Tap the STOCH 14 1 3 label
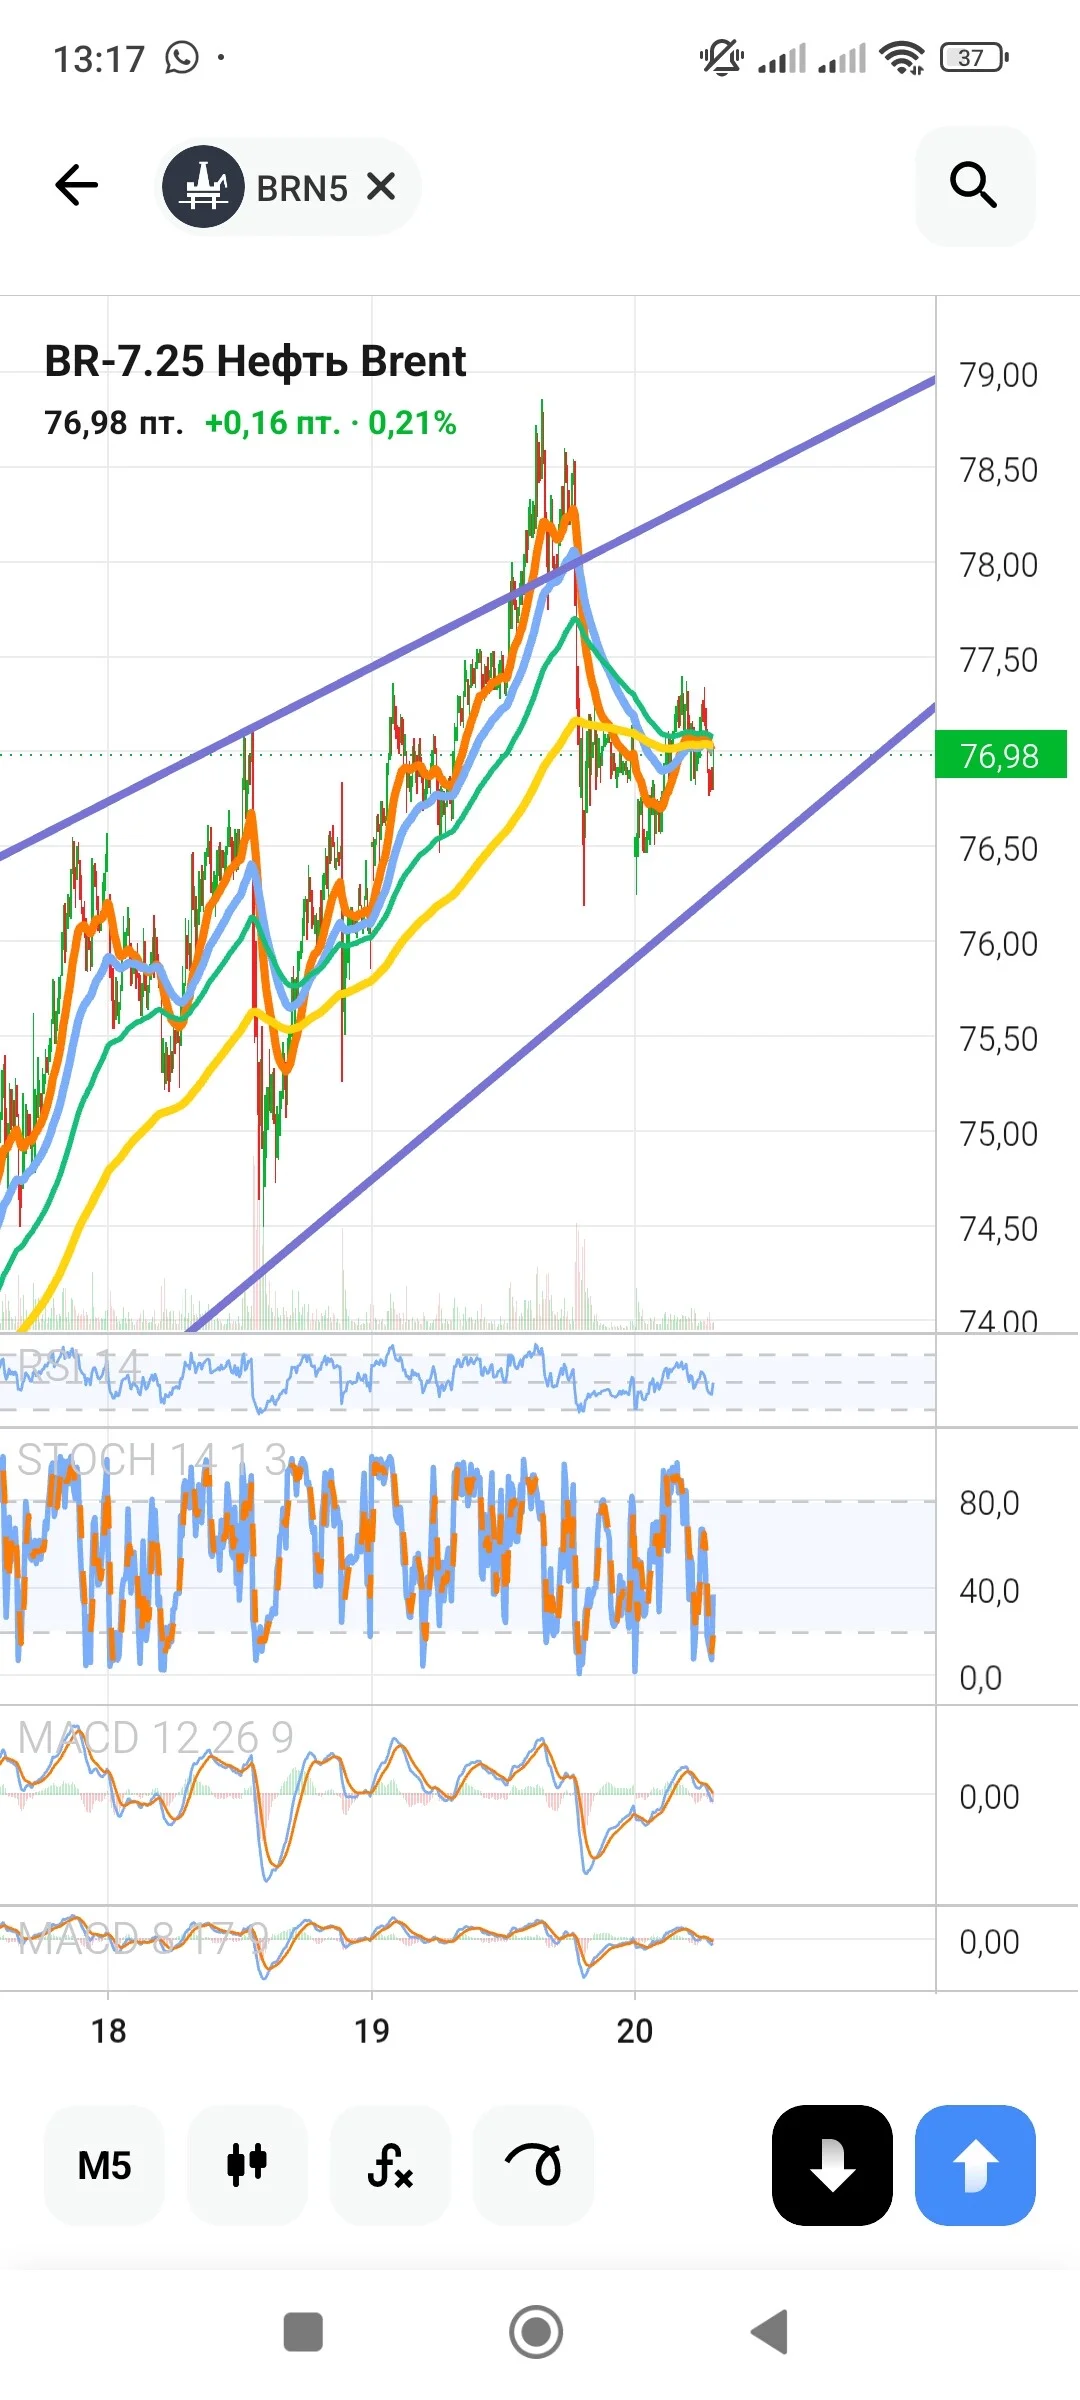 point(153,1460)
